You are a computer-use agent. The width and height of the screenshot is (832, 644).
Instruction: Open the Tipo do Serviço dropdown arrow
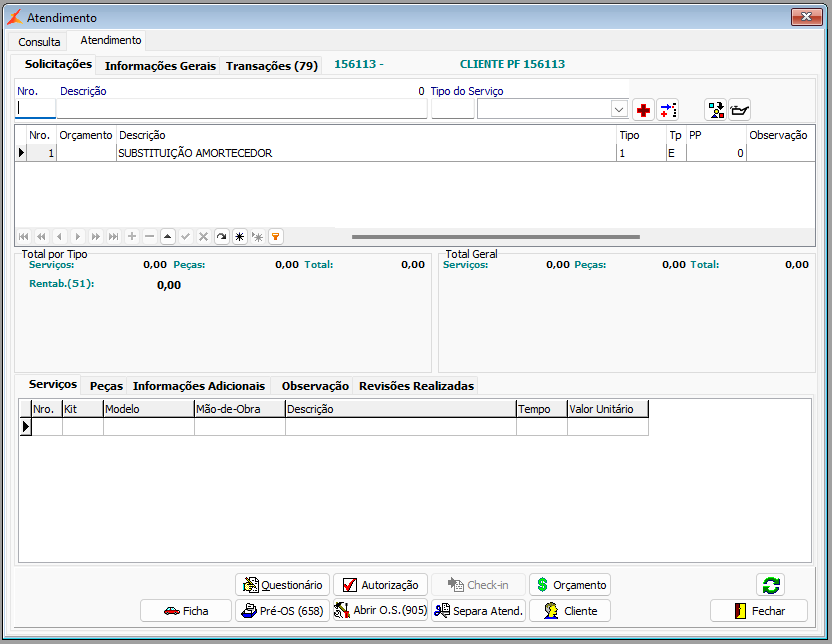click(x=619, y=110)
